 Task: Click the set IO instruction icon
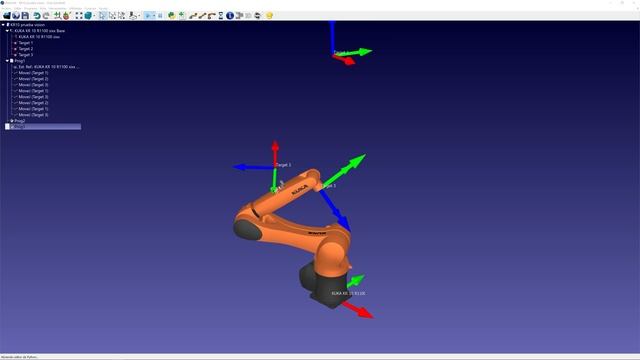point(240,16)
